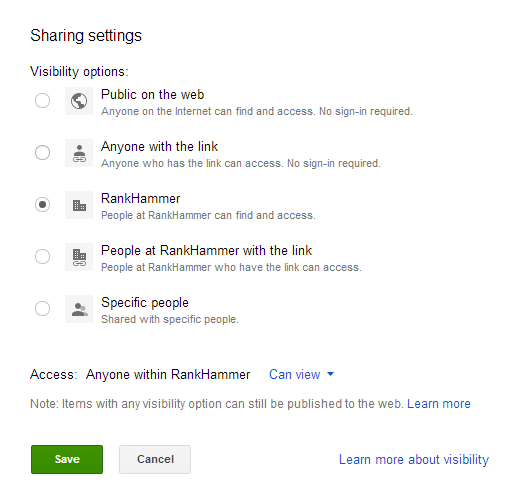Click the people icon beside Specific people
The height and width of the screenshot is (497, 520).
tap(79, 309)
